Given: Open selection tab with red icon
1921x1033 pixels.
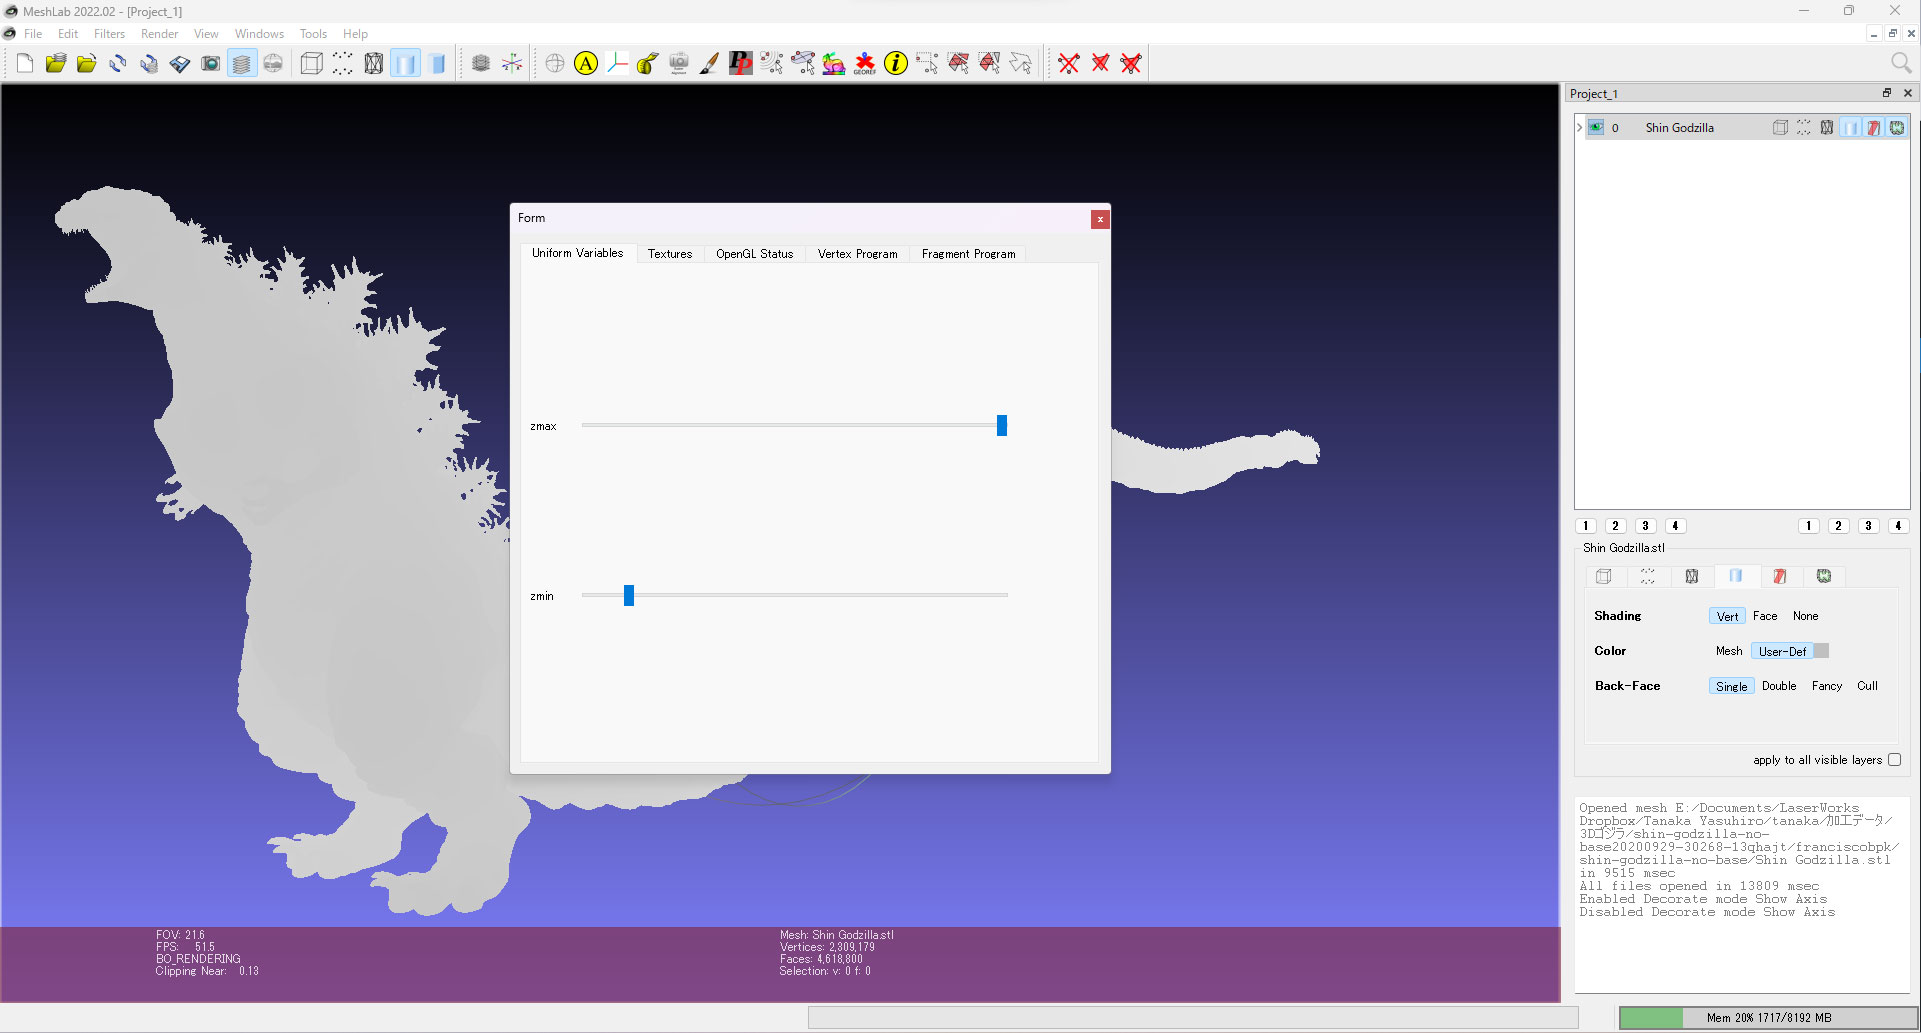Looking at the screenshot, I should (x=1779, y=576).
